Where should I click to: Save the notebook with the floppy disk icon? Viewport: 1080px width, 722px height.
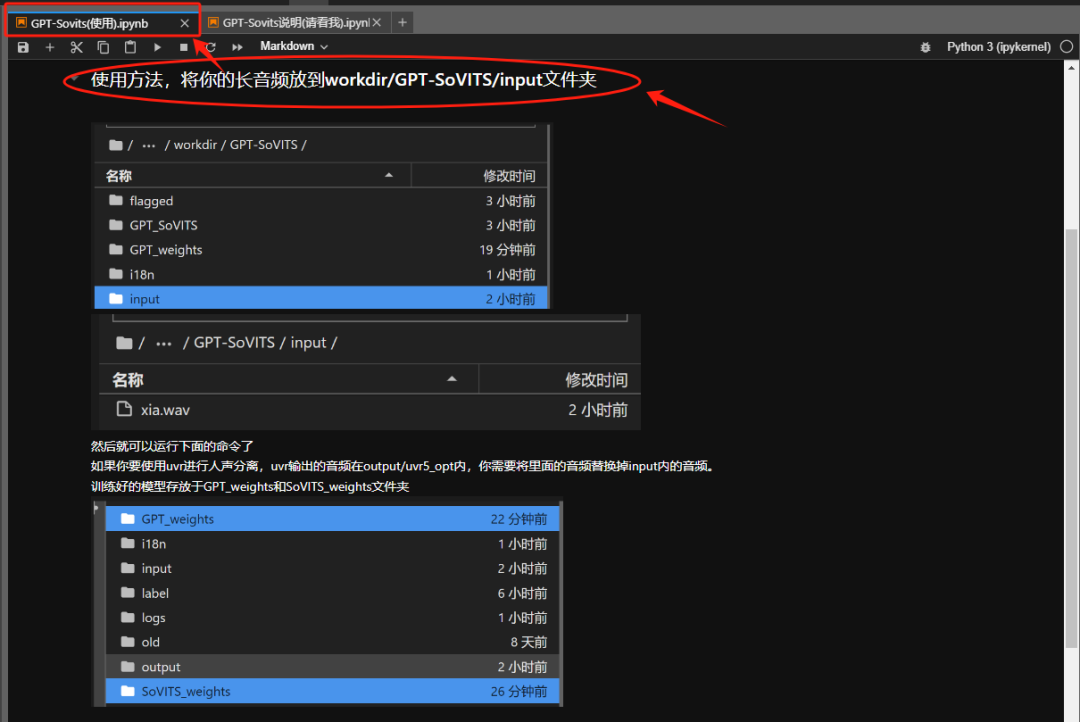tap(23, 47)
